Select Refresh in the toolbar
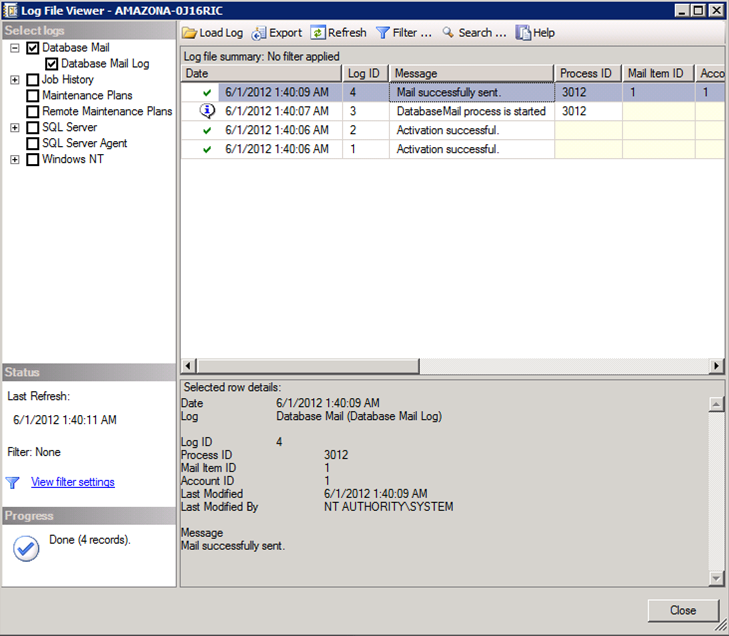This screenshot has width=729, height=636. coord(339,33)
